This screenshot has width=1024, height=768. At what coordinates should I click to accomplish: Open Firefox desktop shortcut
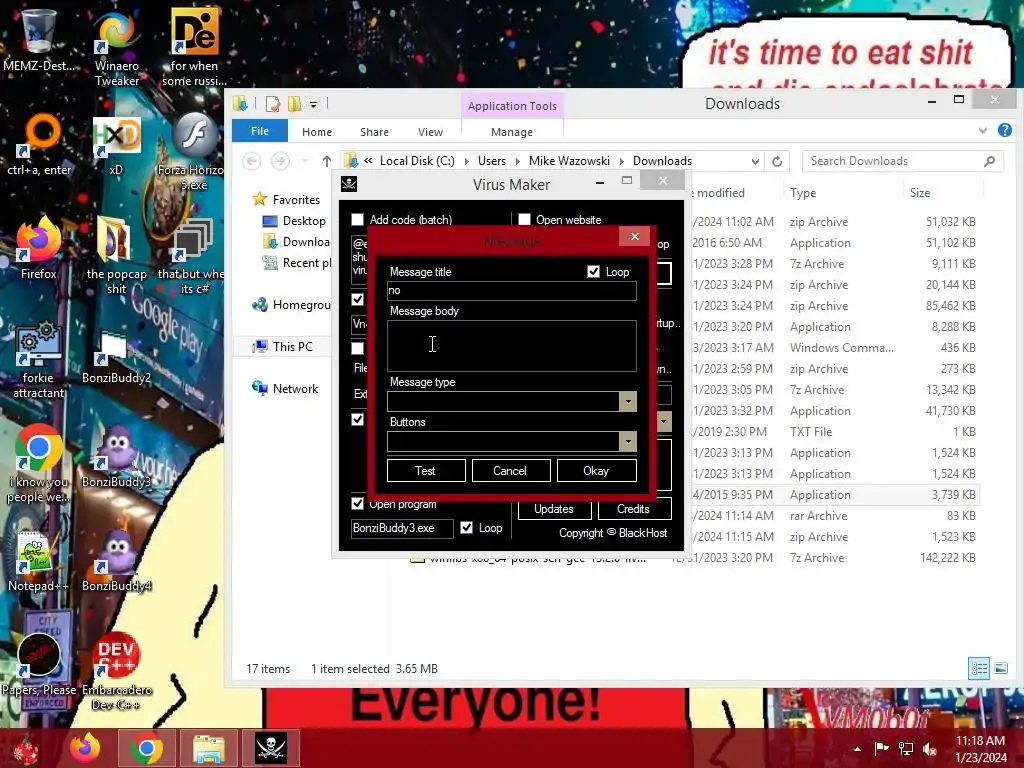point(39,248)
